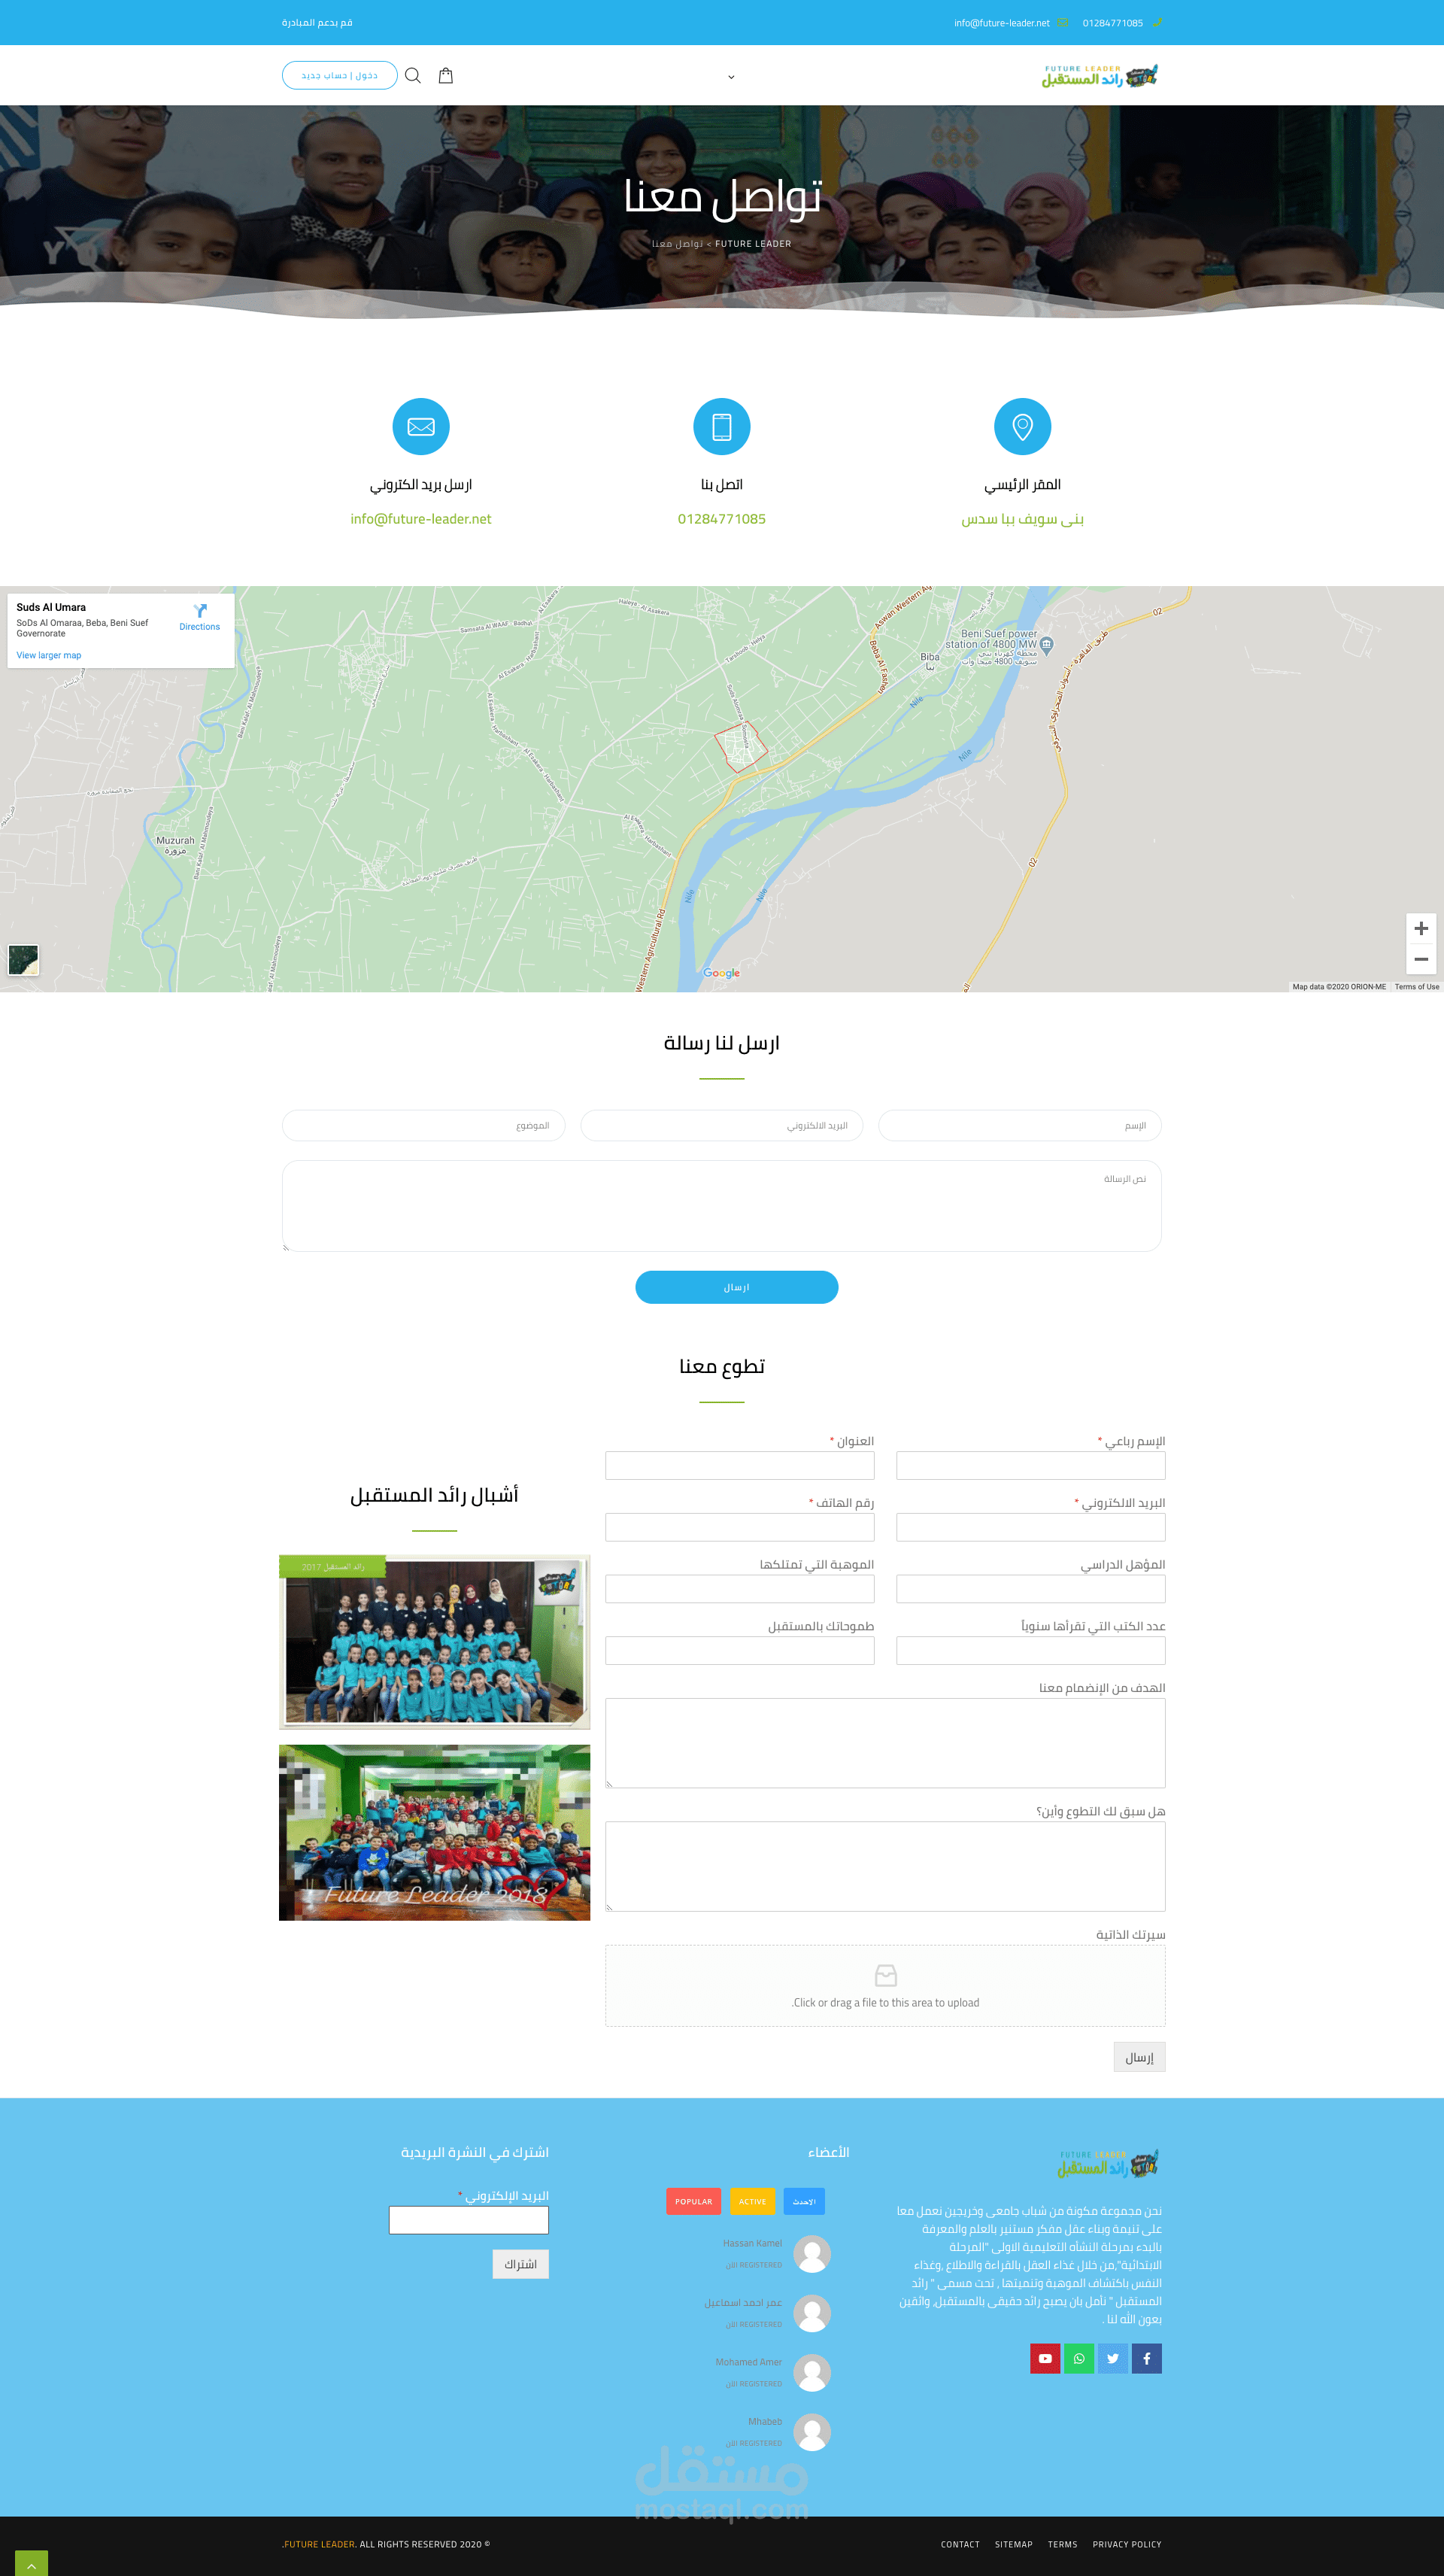Expand the header navigation dropdown chevron
The image size is (1444, 2576).
click(x=731, y=77)
